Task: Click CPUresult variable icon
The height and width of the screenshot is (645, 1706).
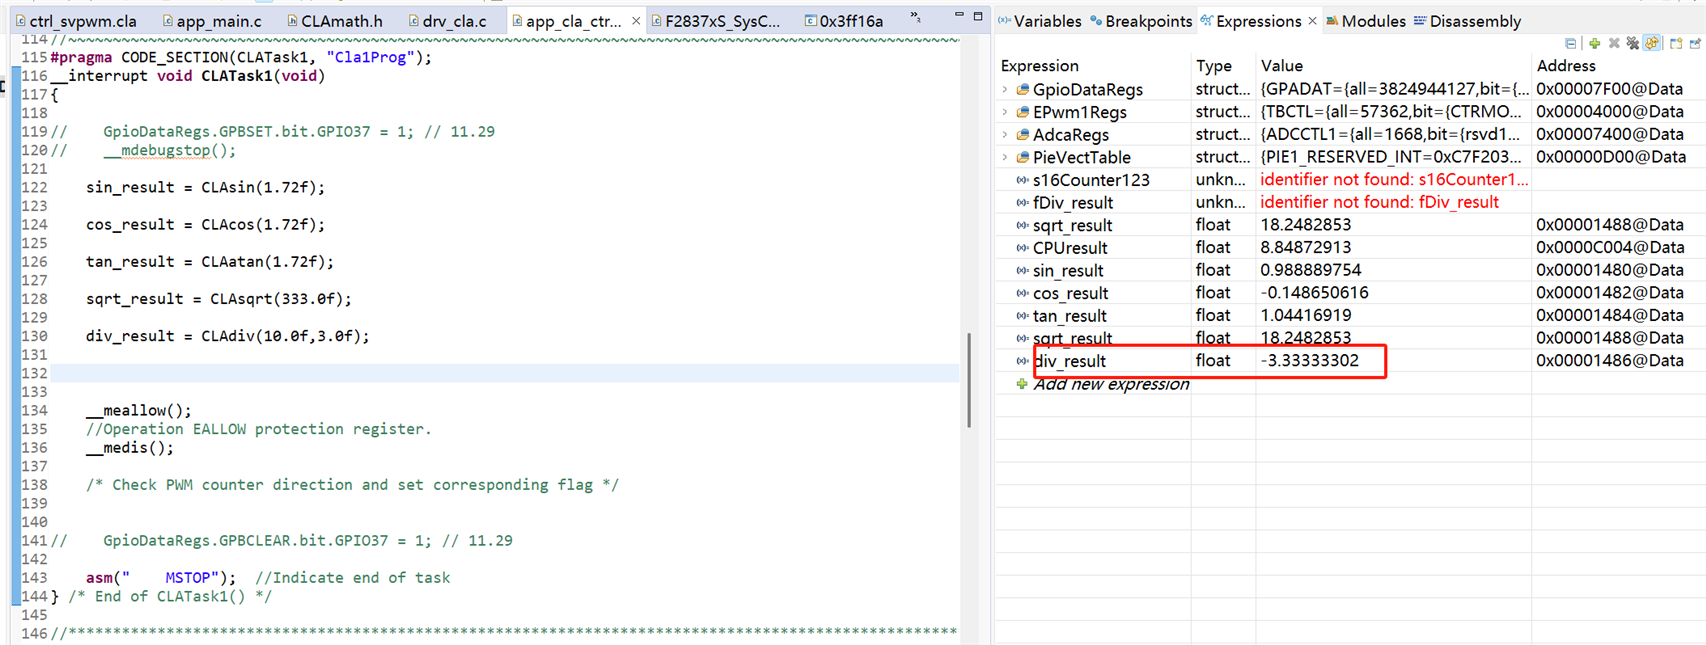Action: pyautogui.click(x=1022, y=248)
